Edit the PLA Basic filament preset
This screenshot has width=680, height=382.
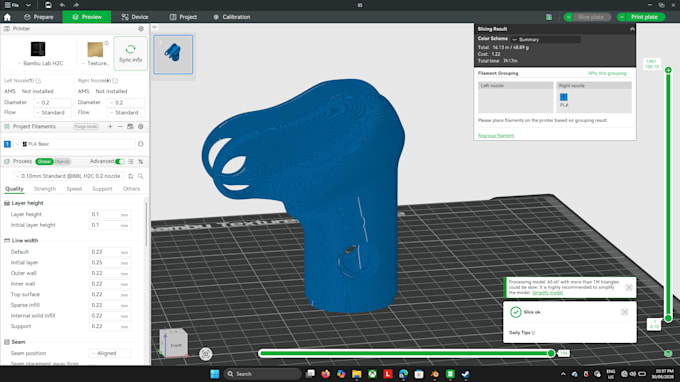point(141,144)
